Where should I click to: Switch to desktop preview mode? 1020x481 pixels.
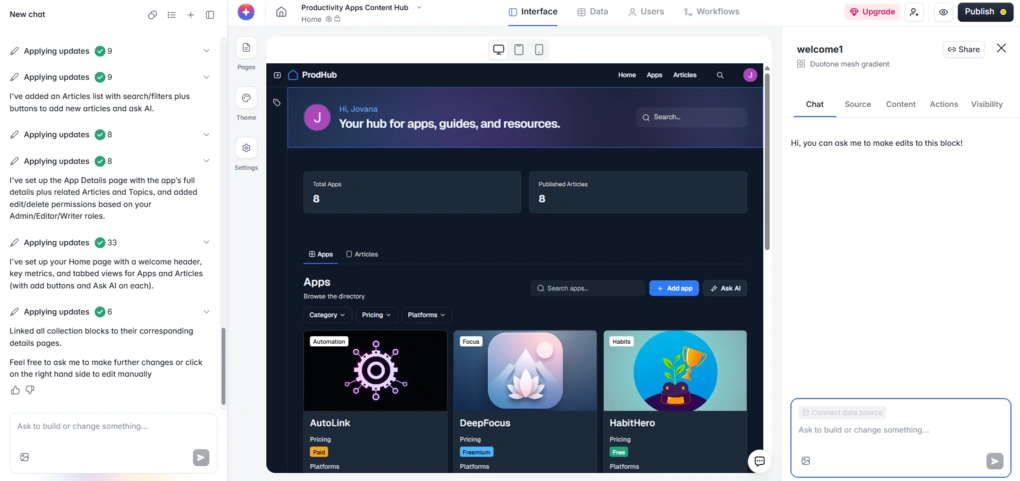coord(498,49)
